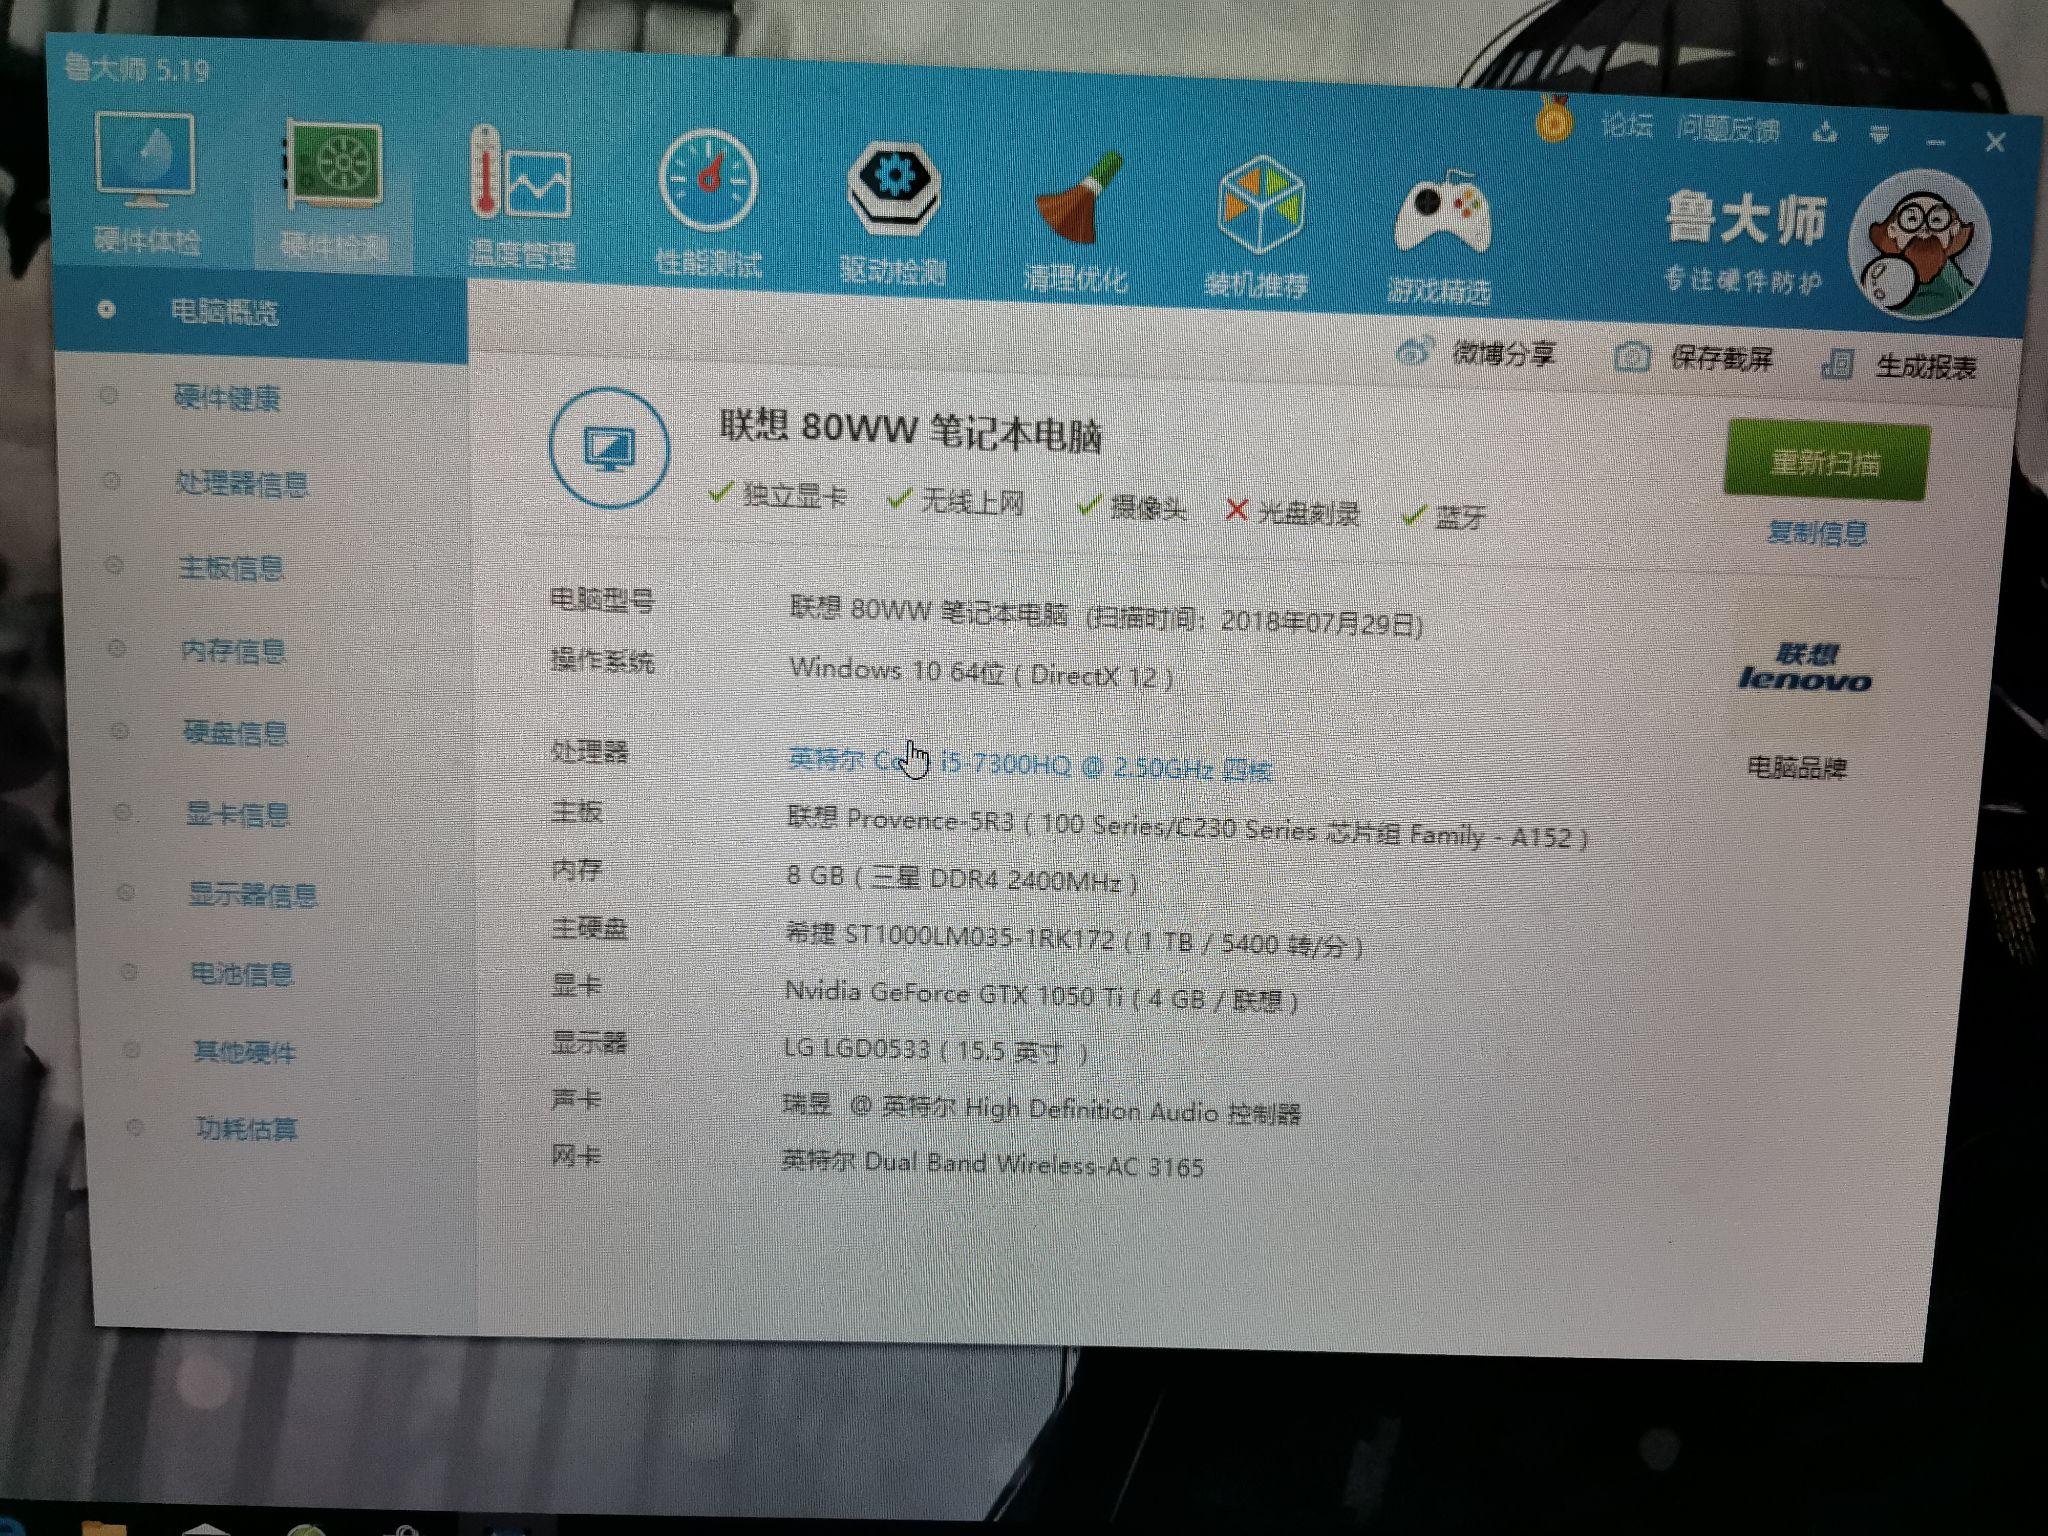Click the Lenovo brand logo

pos(1805,668)
